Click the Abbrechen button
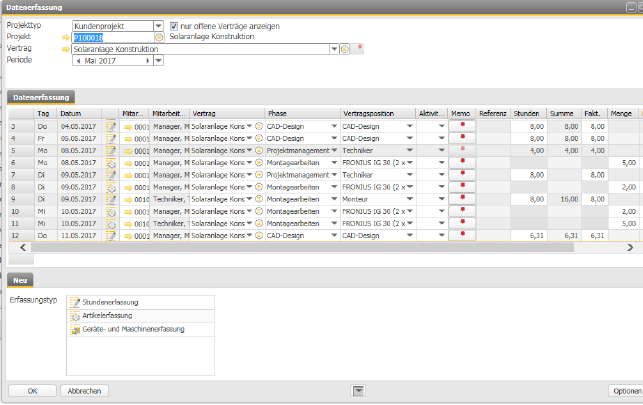 (x=84, y=391)
